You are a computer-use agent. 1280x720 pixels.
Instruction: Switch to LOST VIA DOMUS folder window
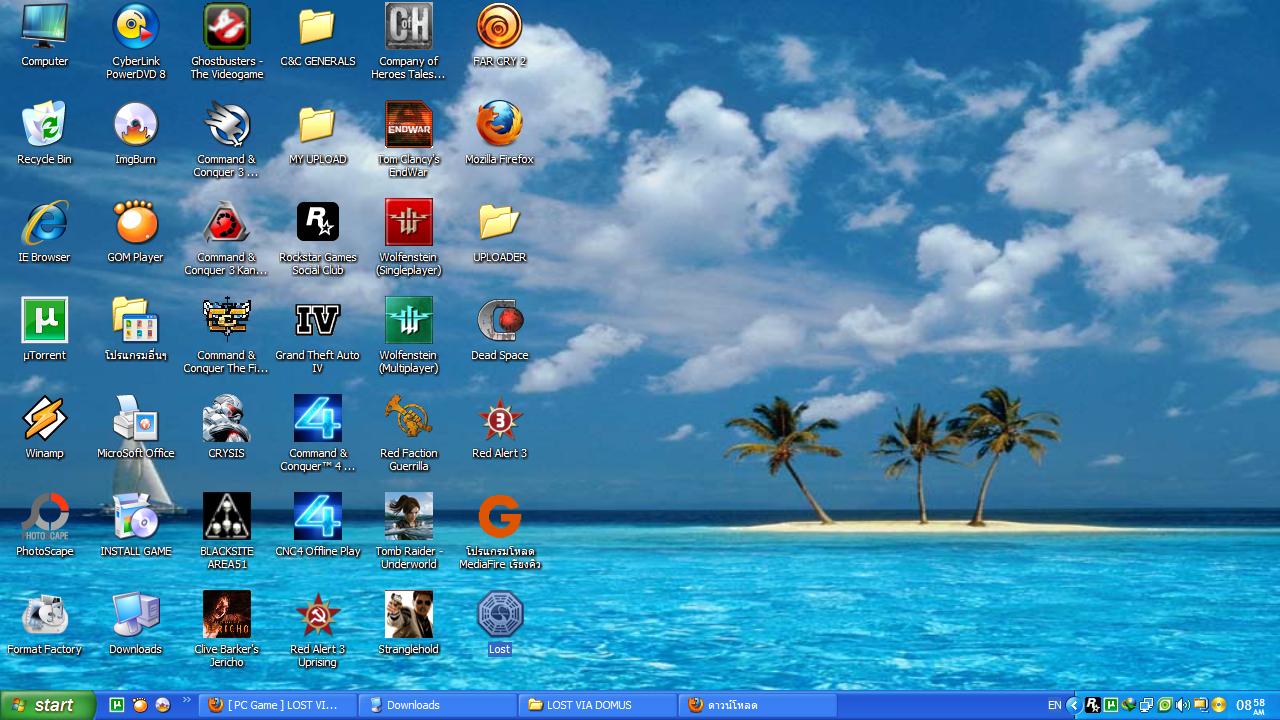pos(598,705)
